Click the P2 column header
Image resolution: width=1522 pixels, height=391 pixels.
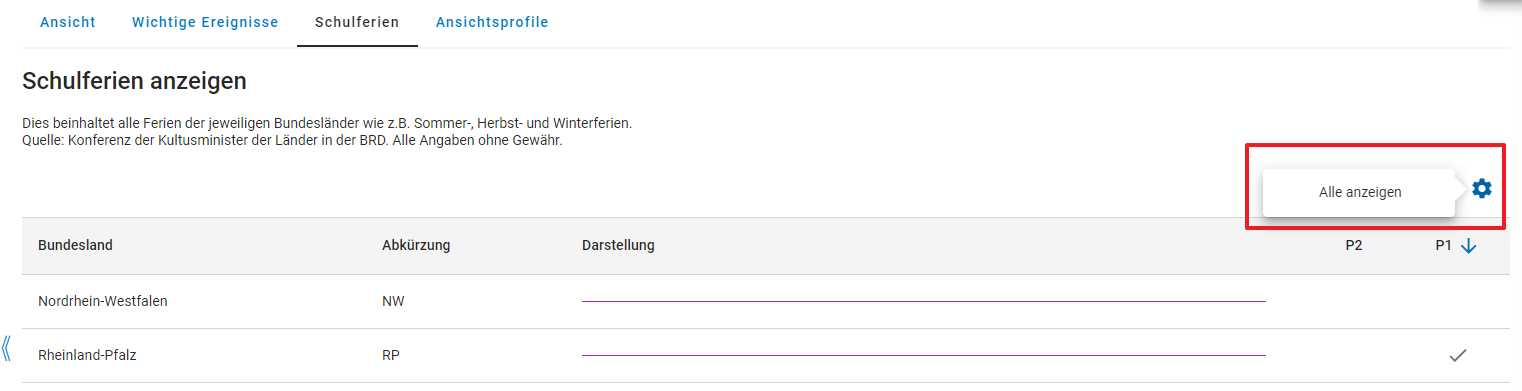point(1354,246)
